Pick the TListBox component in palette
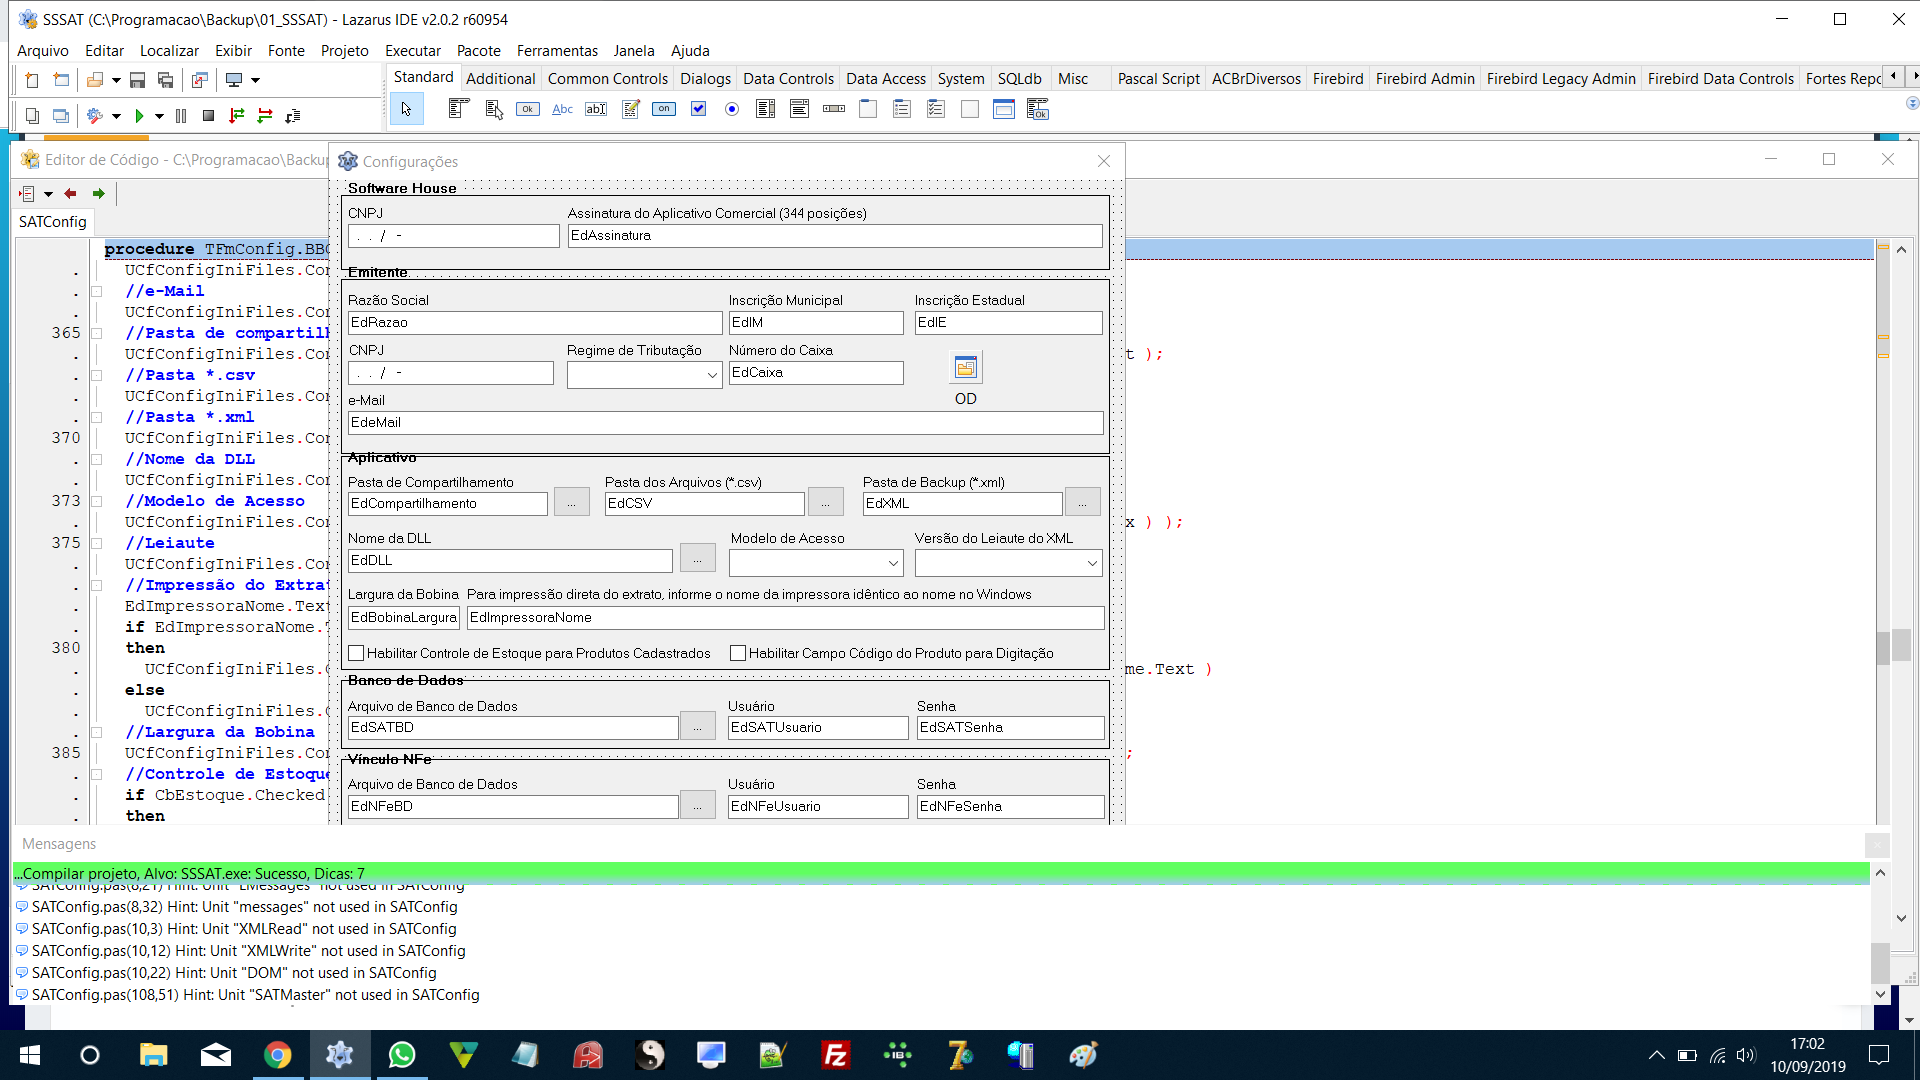1920x1080 pixels. coord(766,109)
